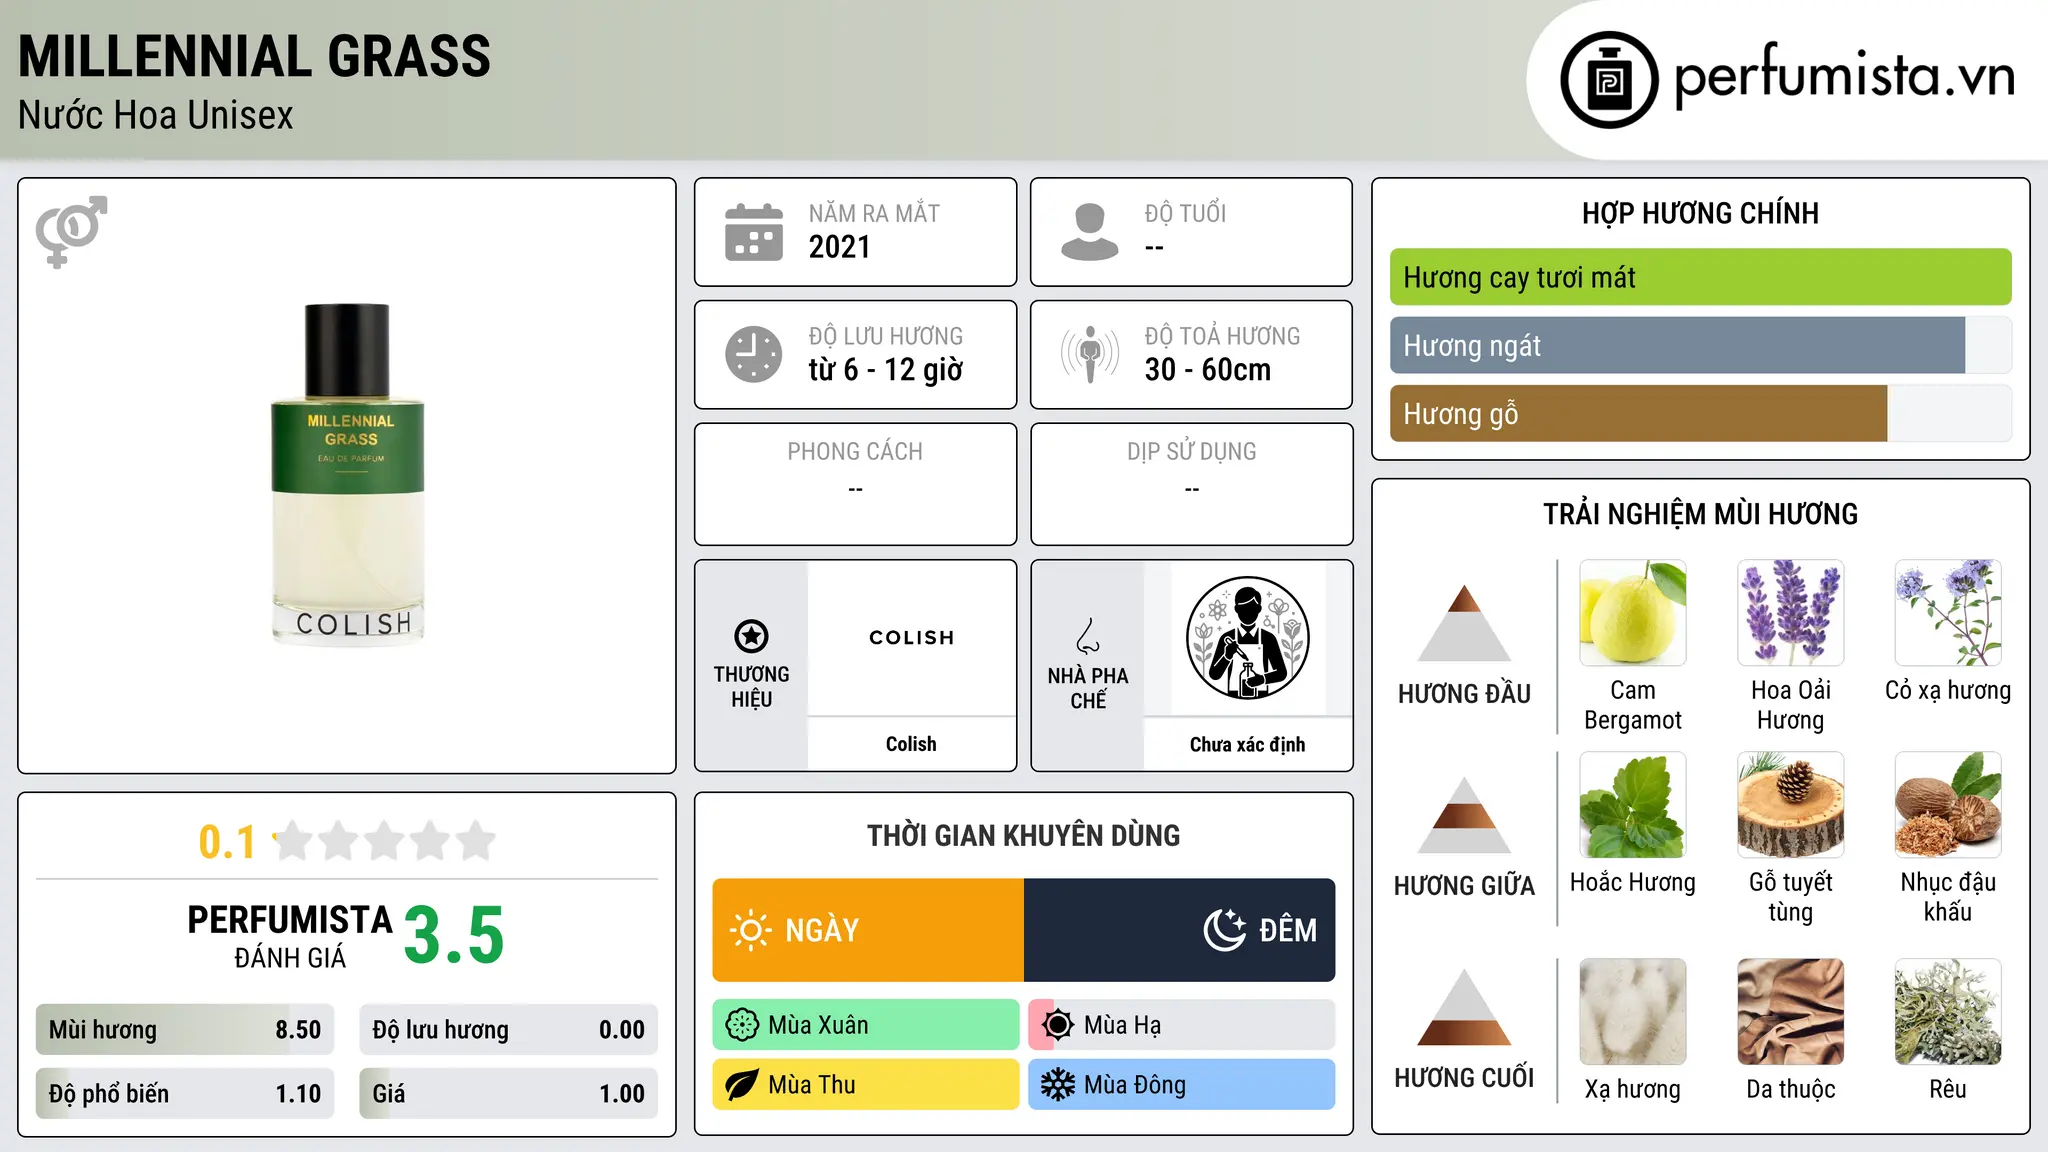Click the perfumista.vn site name
The width and height of the screenshot is (2048, 1152).
pos(1844,76)
